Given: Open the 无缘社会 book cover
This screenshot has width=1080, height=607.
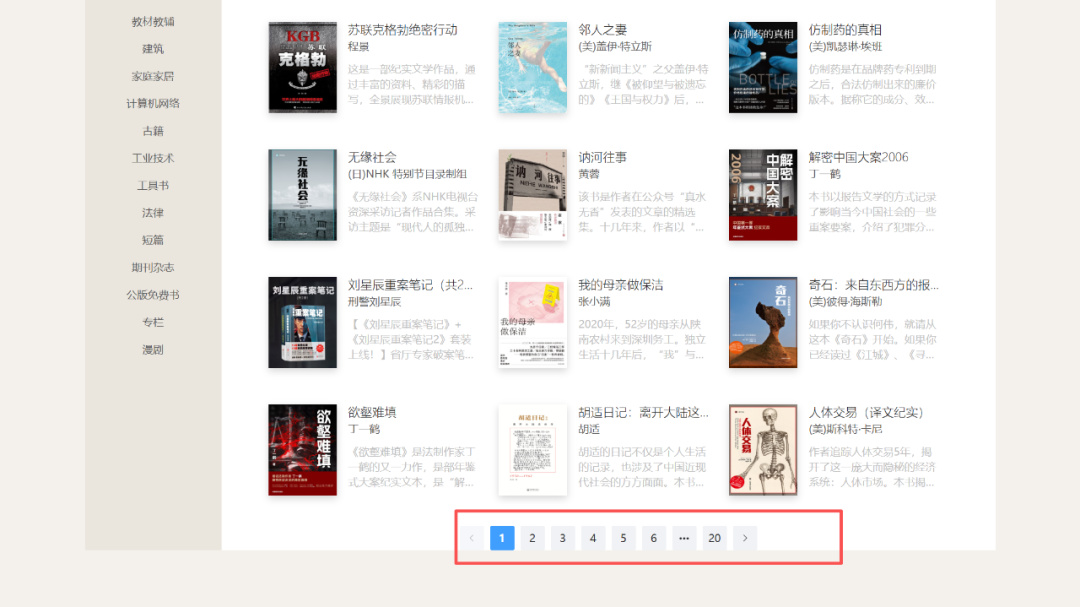Looking at the screenshot, I should pyautogui.click(x=302, y=195).
